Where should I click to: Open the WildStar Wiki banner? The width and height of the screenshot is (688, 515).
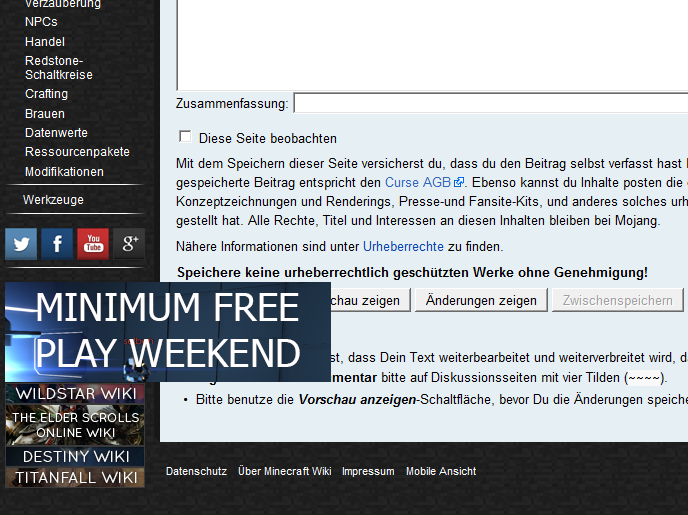pos(75,393)
